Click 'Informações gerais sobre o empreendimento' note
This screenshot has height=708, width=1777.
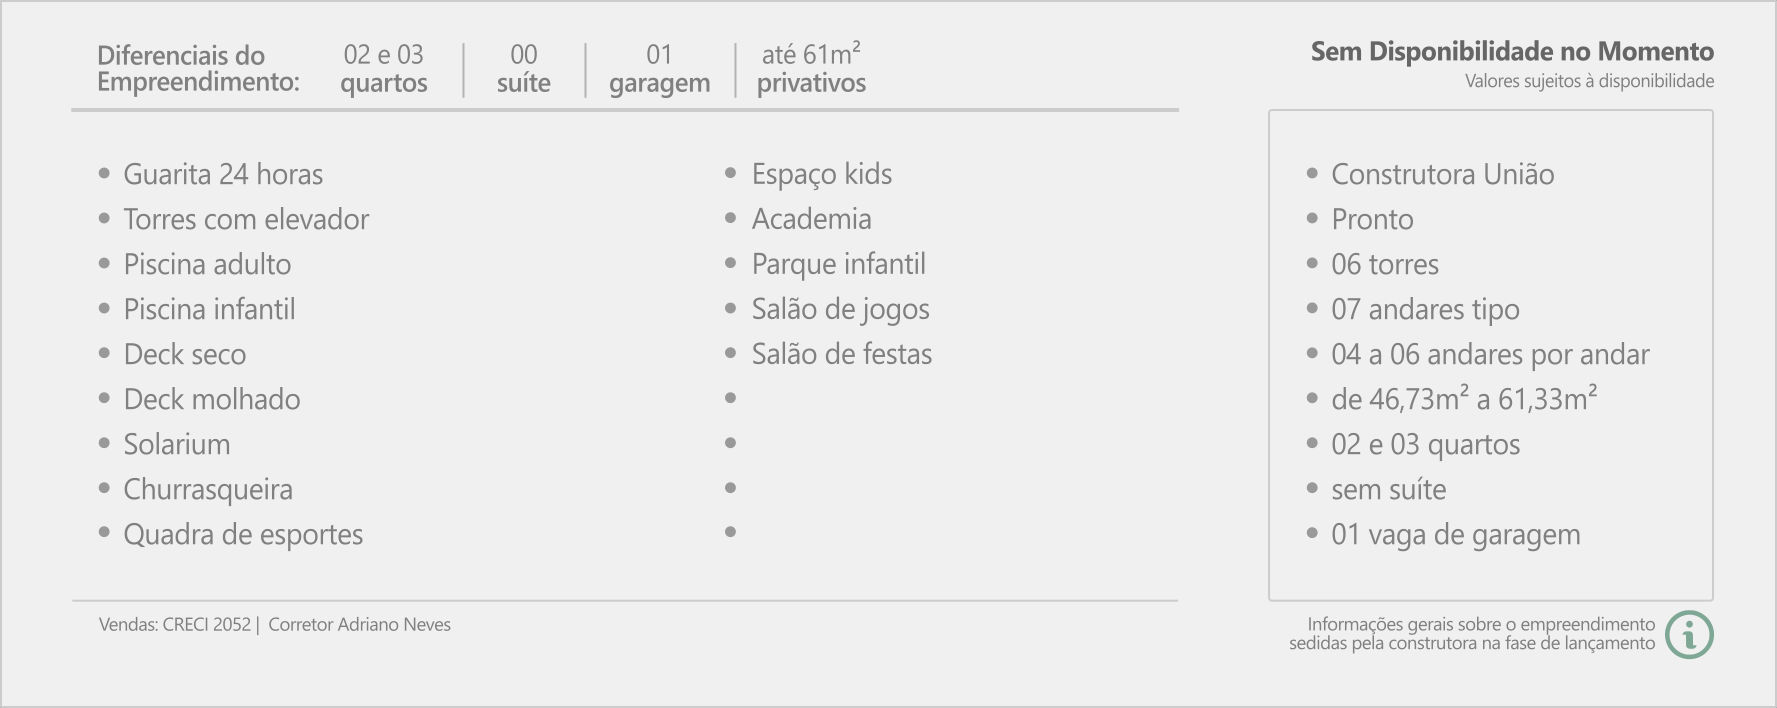click(1481, 624)
